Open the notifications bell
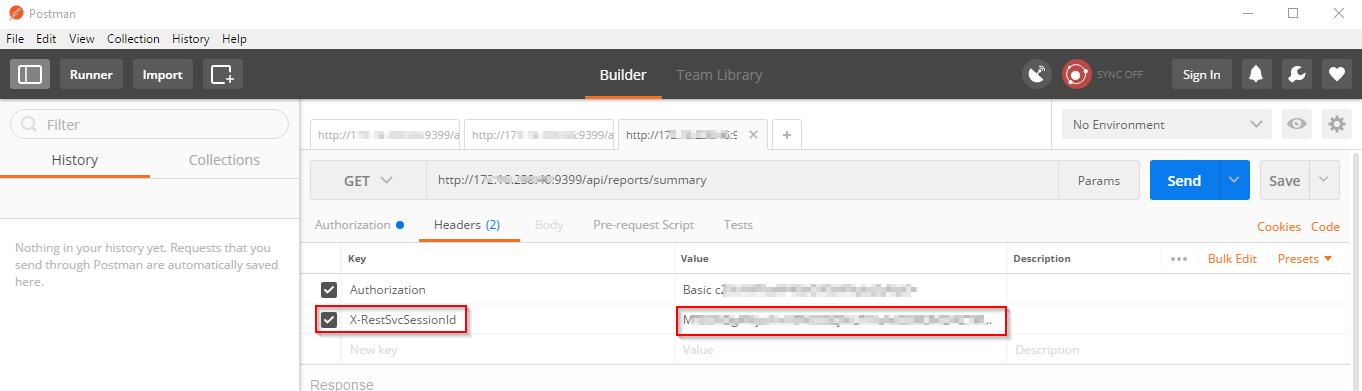 pos(1257,74)
